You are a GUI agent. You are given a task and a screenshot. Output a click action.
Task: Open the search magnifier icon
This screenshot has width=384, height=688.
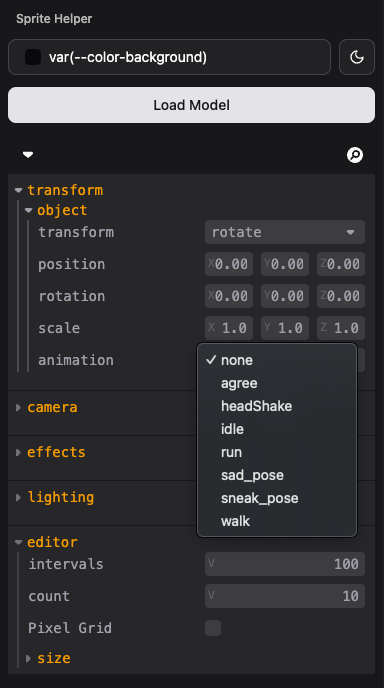click(355, 155)
